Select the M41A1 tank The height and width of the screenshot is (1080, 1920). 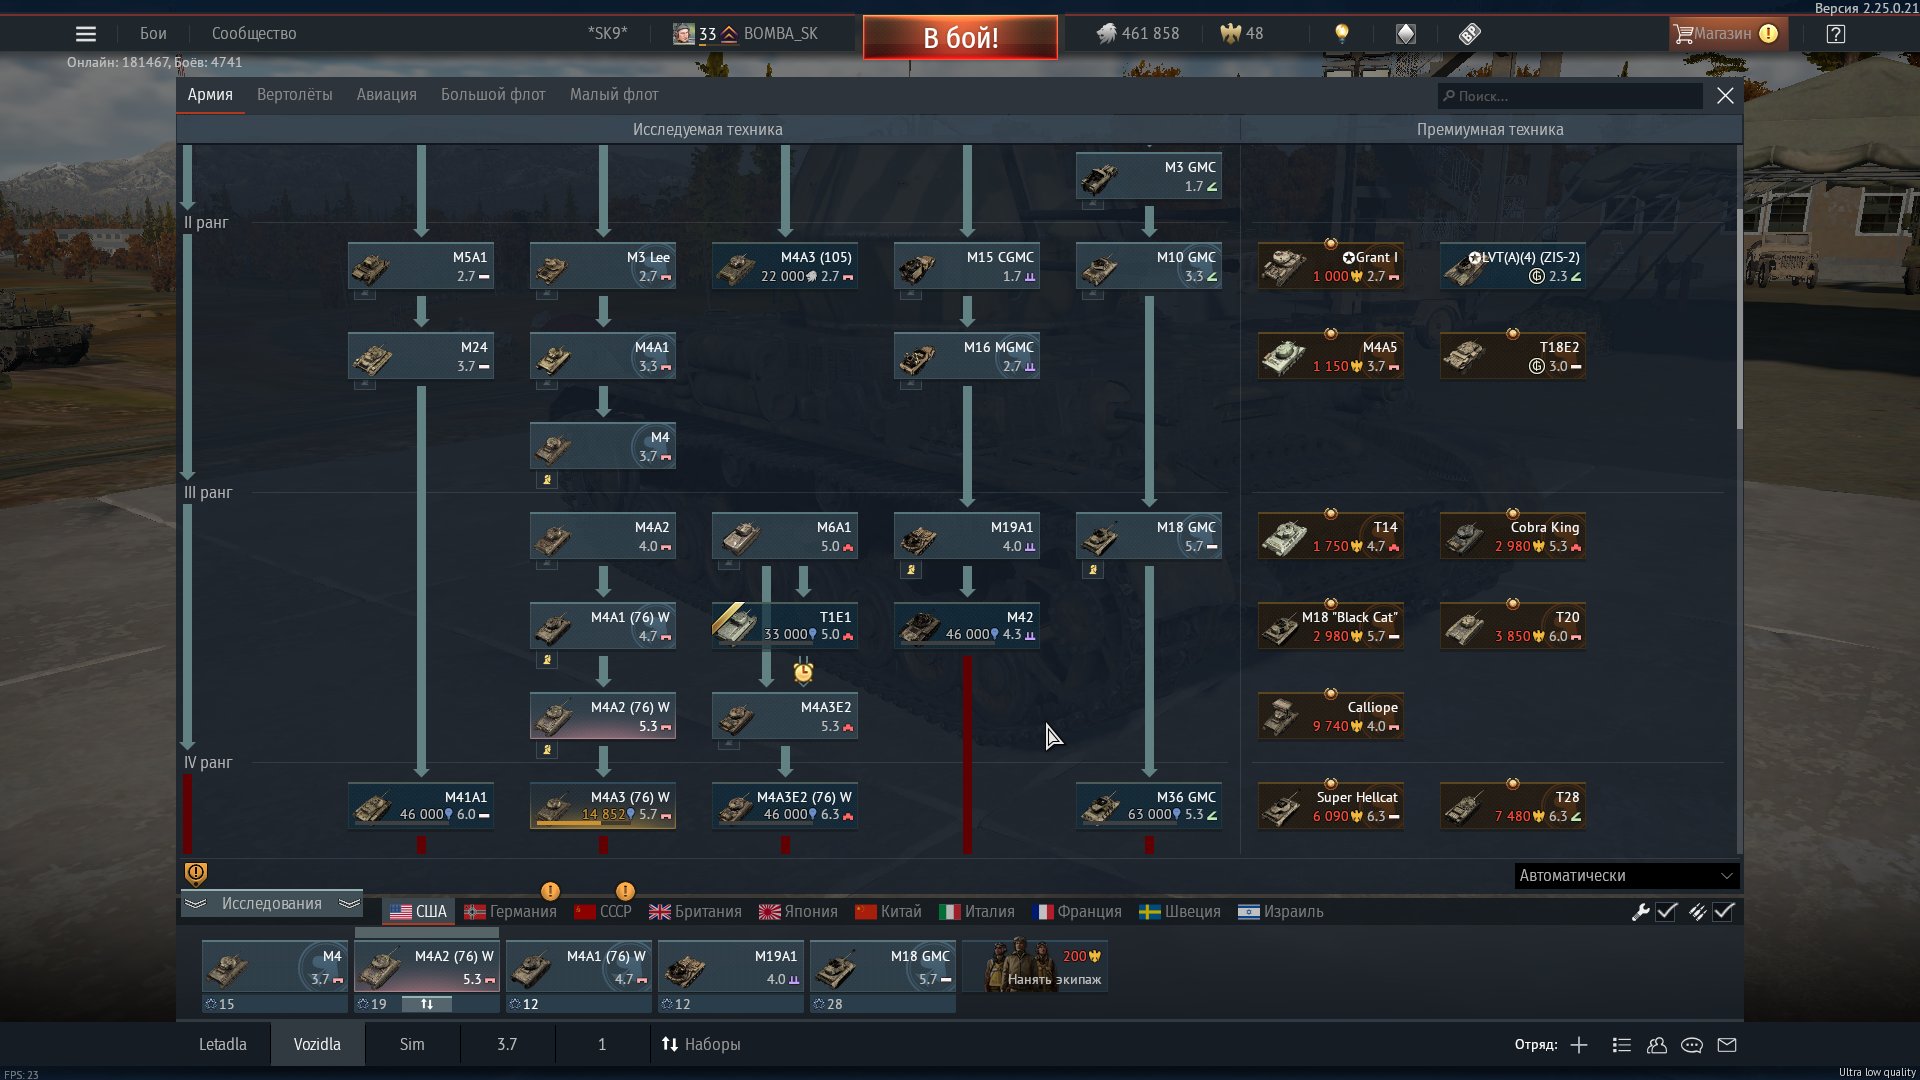421,806
